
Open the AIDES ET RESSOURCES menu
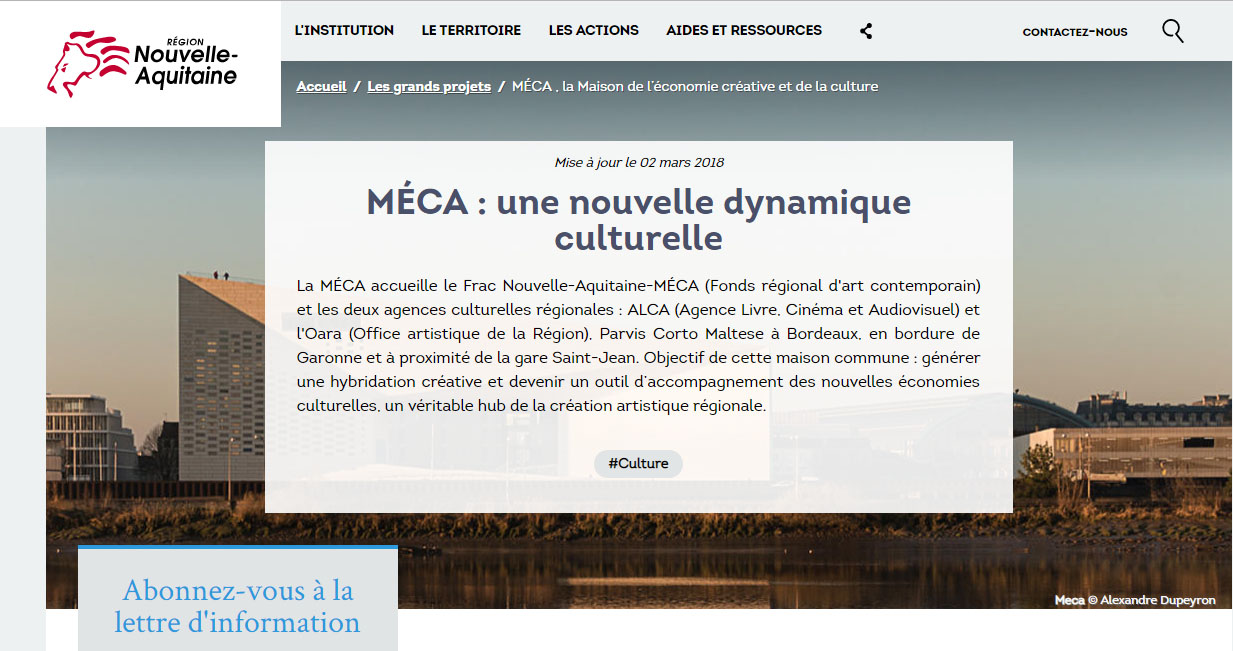pos(744,31)
